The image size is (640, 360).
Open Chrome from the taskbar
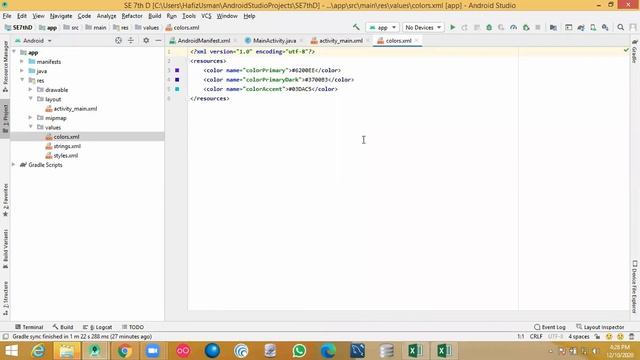click(124, 351)
